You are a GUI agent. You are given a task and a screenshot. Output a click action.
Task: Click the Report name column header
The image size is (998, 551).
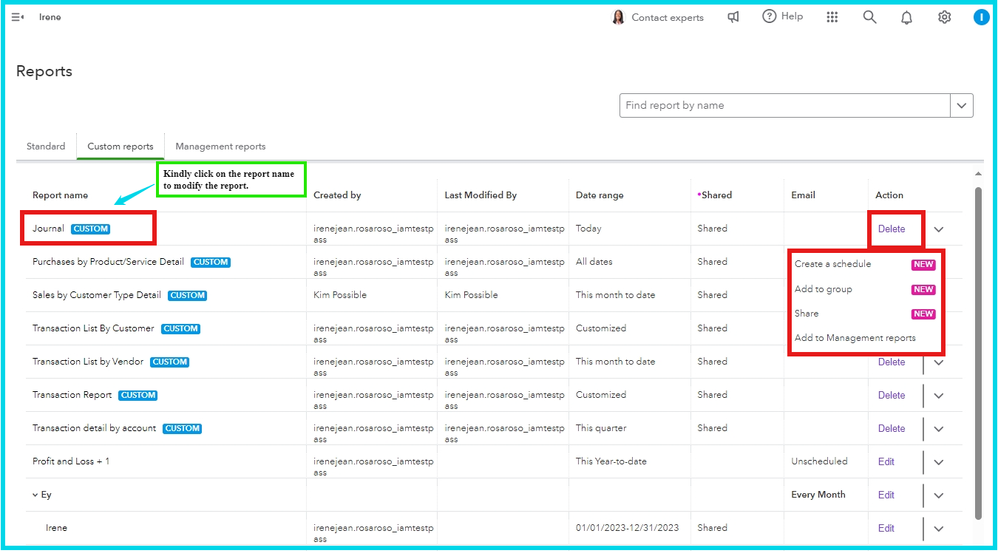pyautogui.click(x=60, y=195)
